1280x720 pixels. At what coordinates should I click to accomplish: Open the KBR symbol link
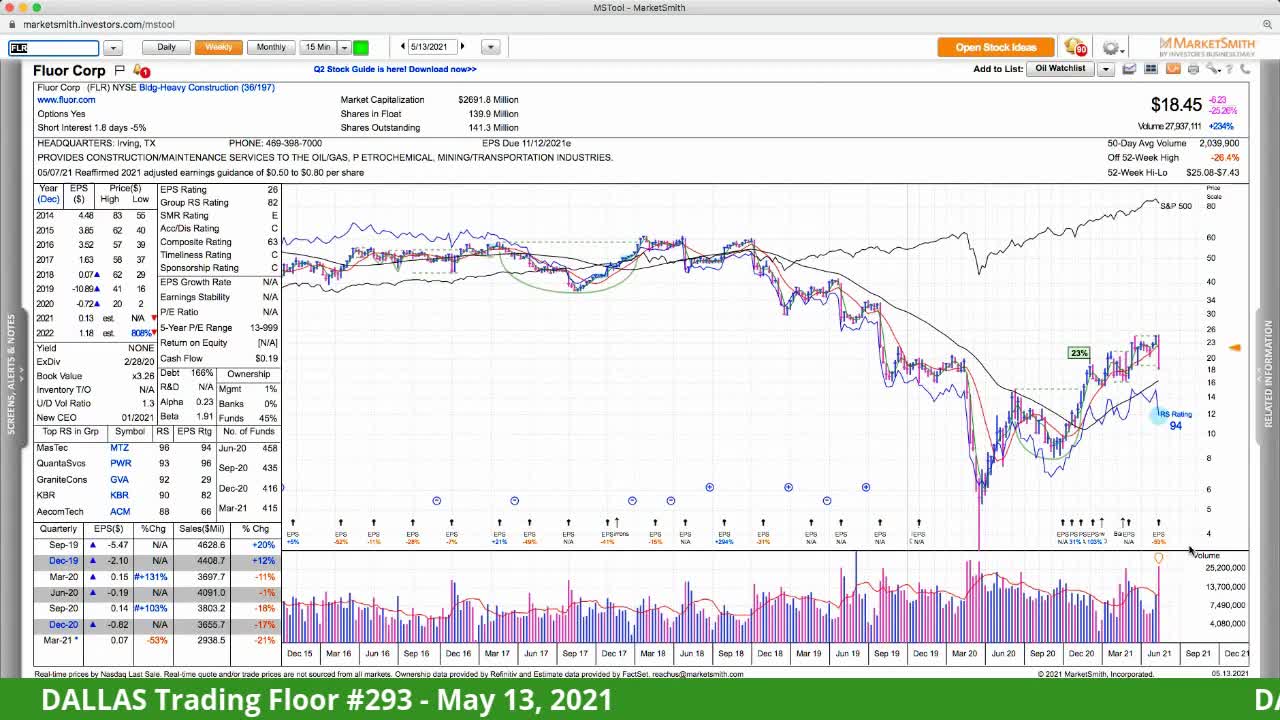point(119,496)
